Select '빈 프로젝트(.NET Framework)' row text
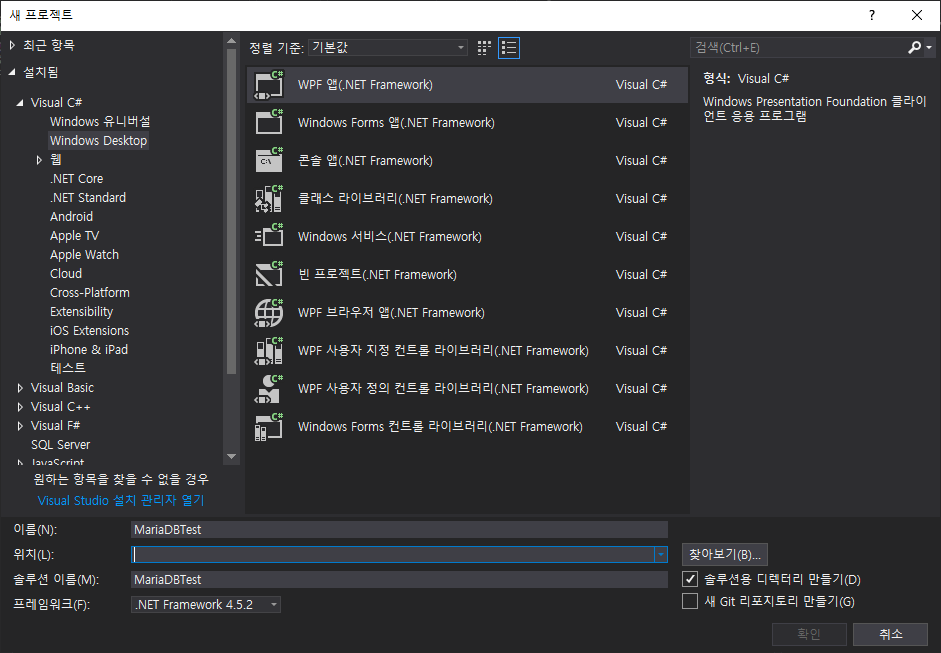This screenshot has width=941, height=653. click(x=377, y=274)
